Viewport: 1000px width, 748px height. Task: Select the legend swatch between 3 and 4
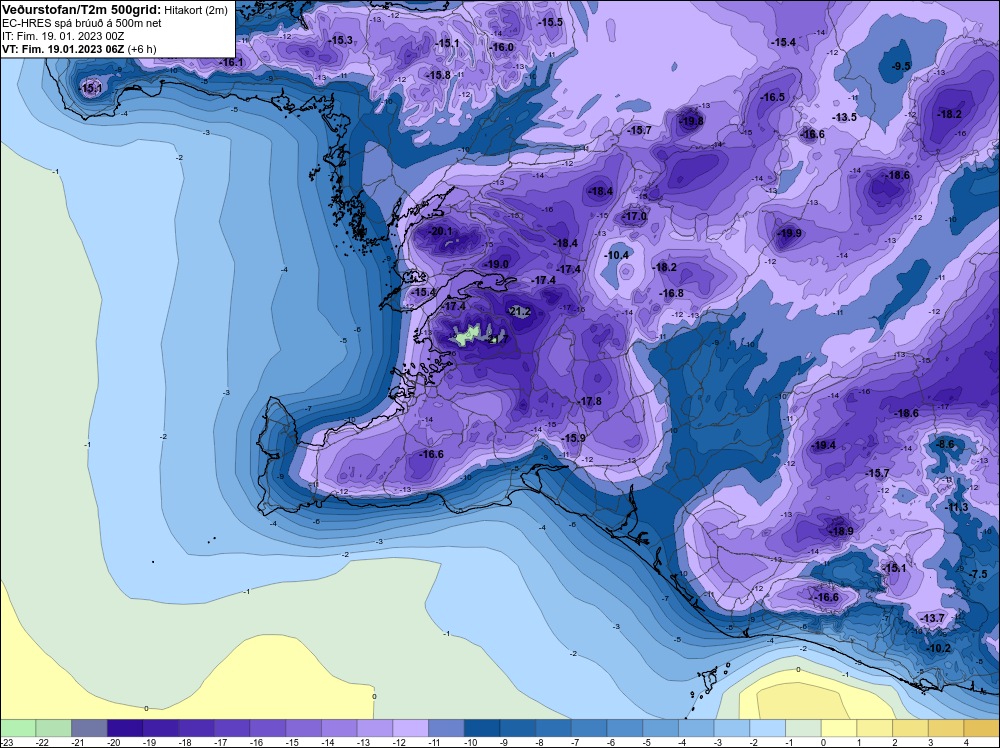point(946,728)
